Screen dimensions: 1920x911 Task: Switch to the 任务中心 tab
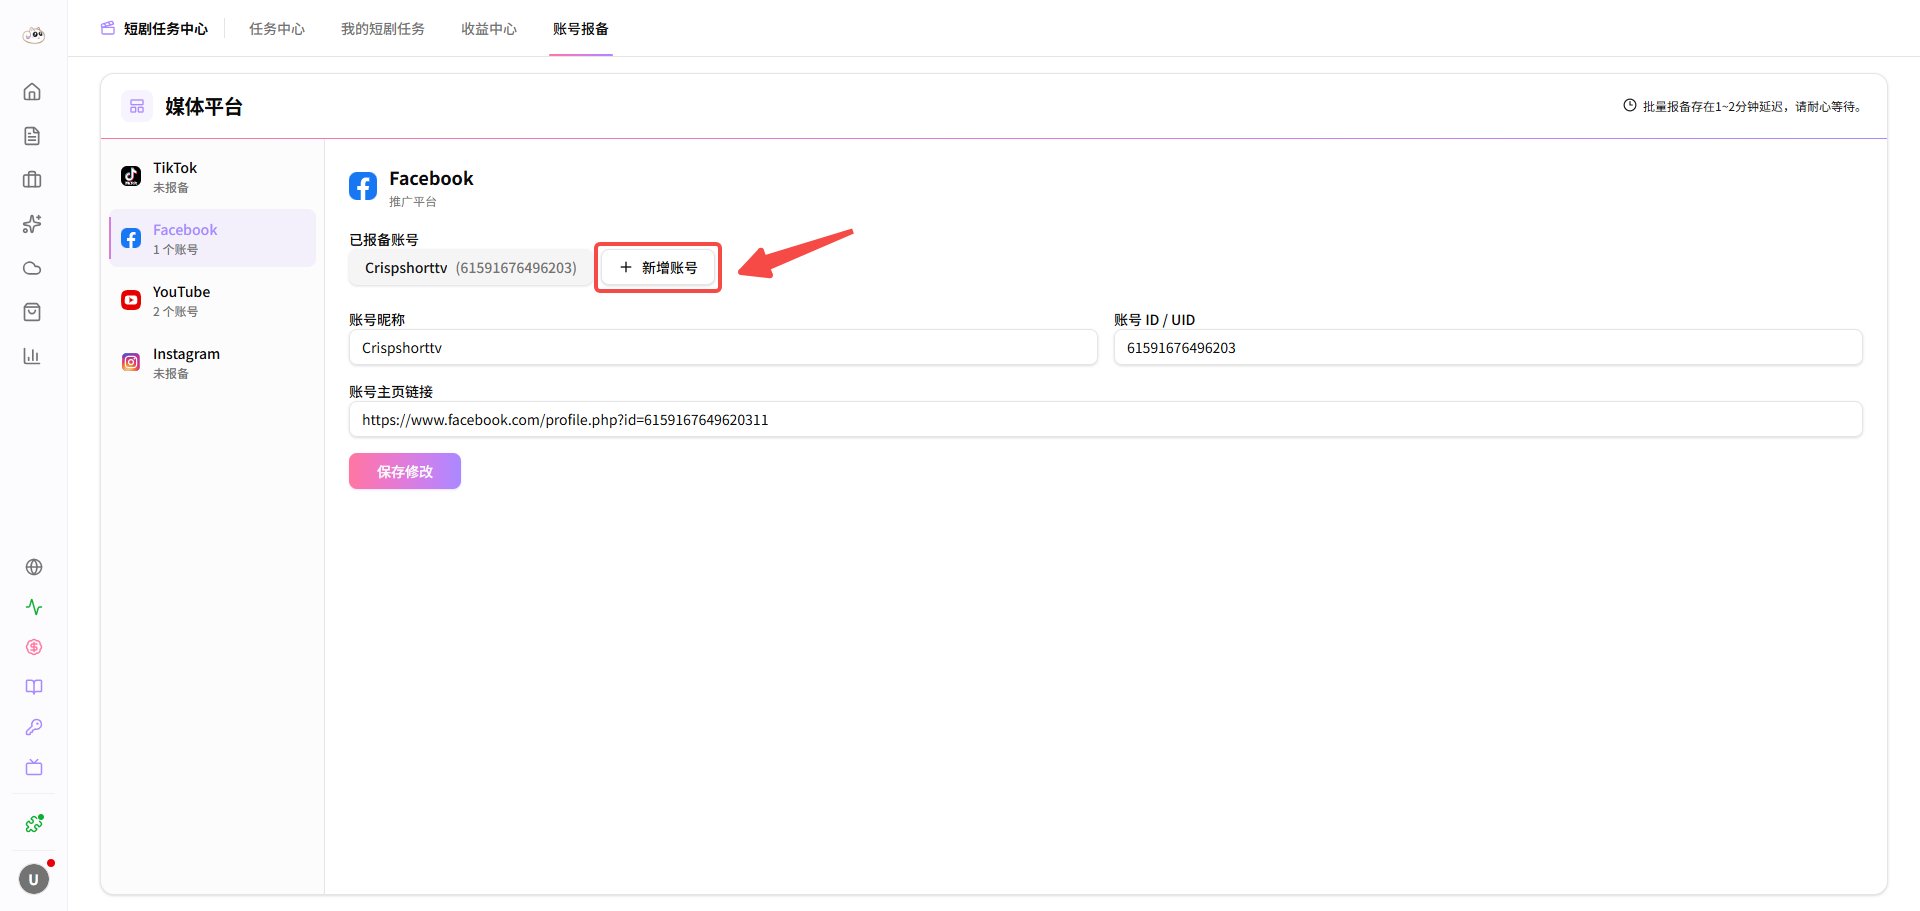(277, 29)
